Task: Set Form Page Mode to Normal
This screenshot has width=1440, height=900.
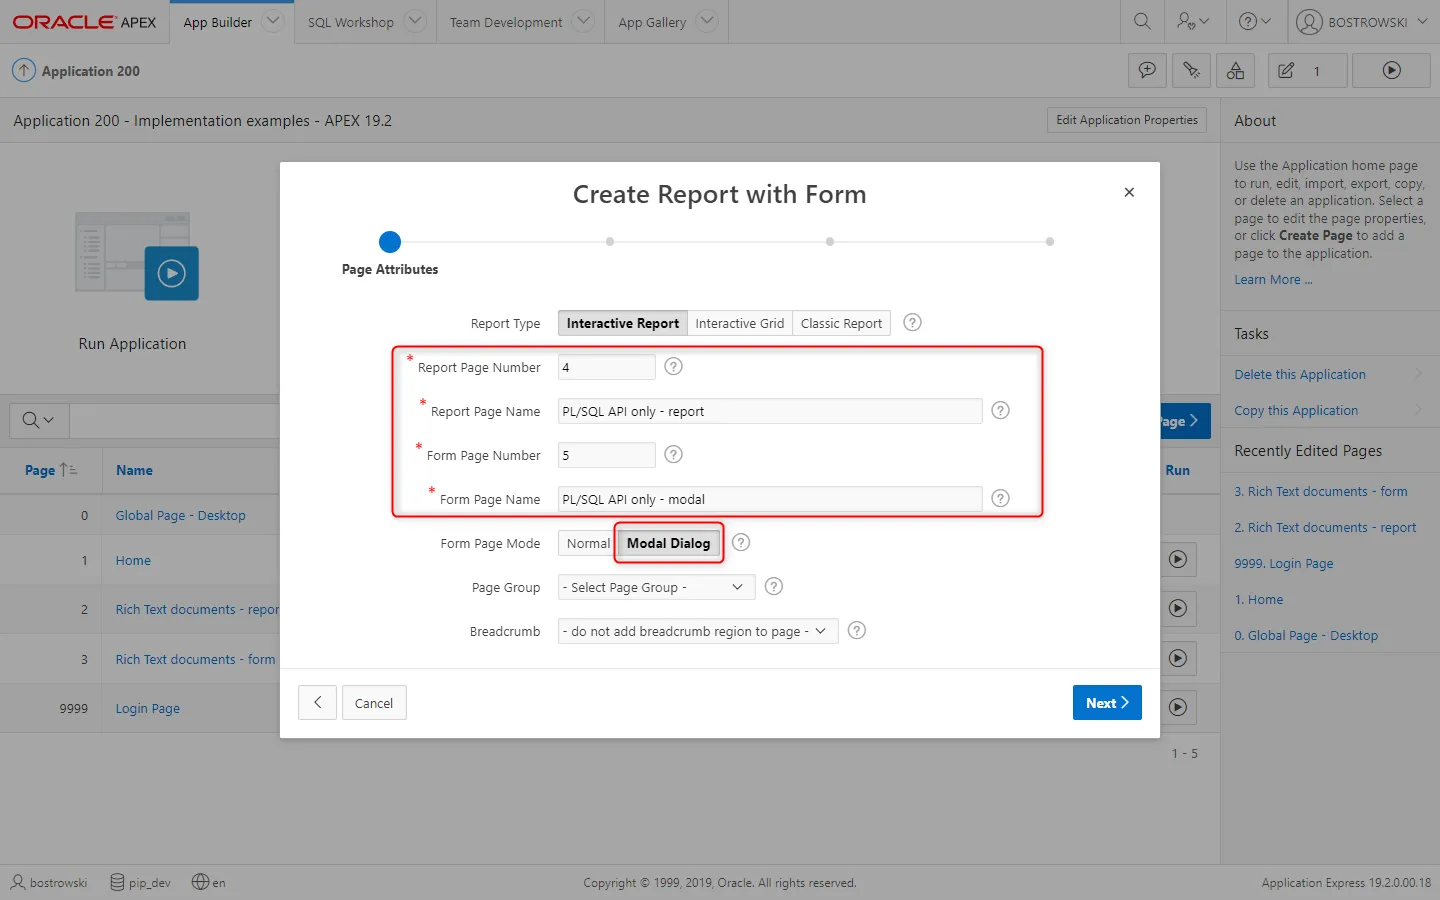Action: click(x=587, y=543)
